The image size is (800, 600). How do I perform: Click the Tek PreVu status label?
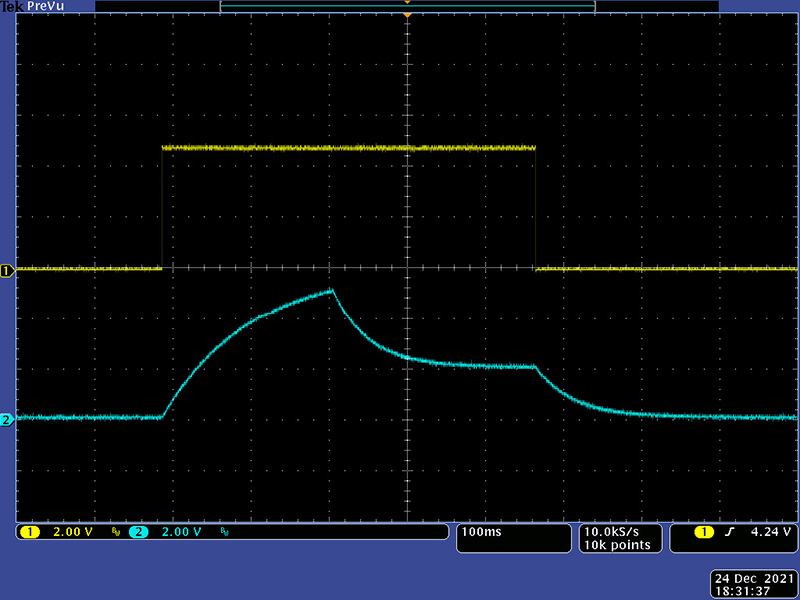coord(32,7)
